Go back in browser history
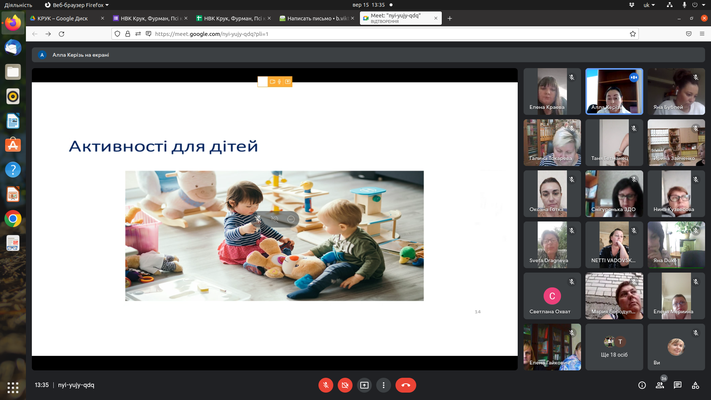Viewport: 711px width, 400px height. [35, 34]
